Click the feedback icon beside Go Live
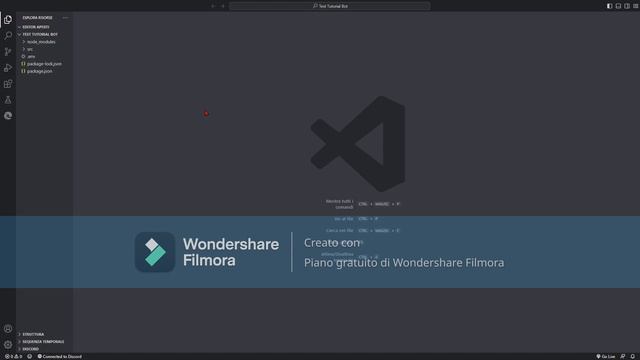The image size is (640, 360). tap(623, 356)
